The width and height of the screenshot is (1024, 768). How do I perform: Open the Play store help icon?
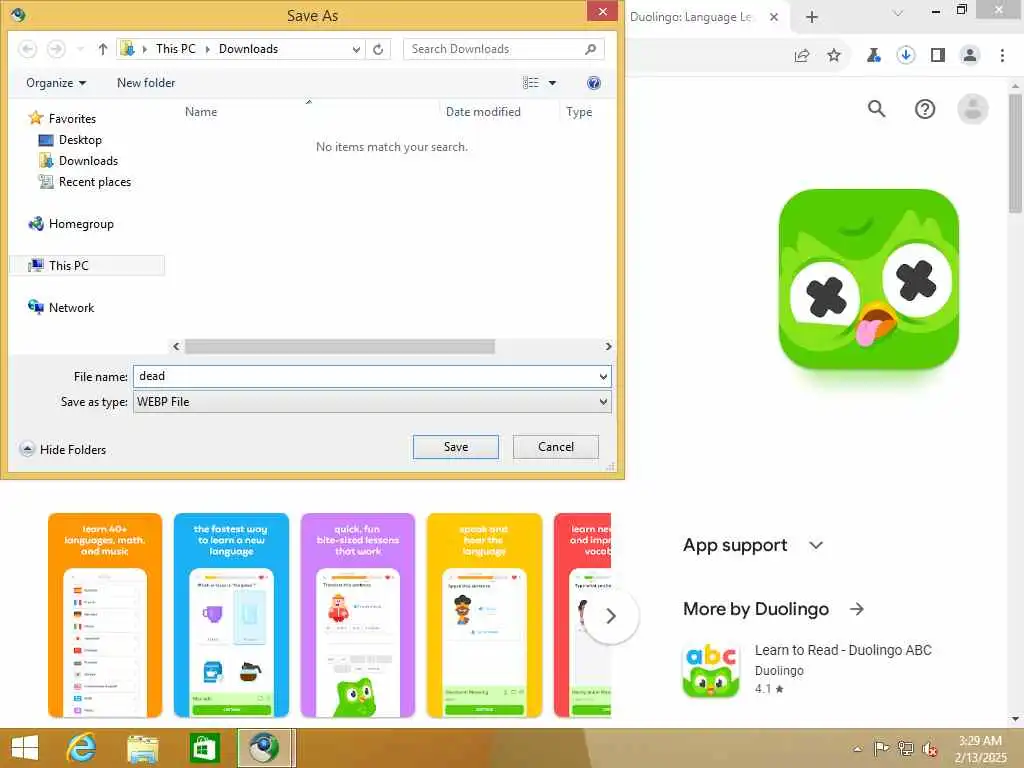(x=925, y=108)
